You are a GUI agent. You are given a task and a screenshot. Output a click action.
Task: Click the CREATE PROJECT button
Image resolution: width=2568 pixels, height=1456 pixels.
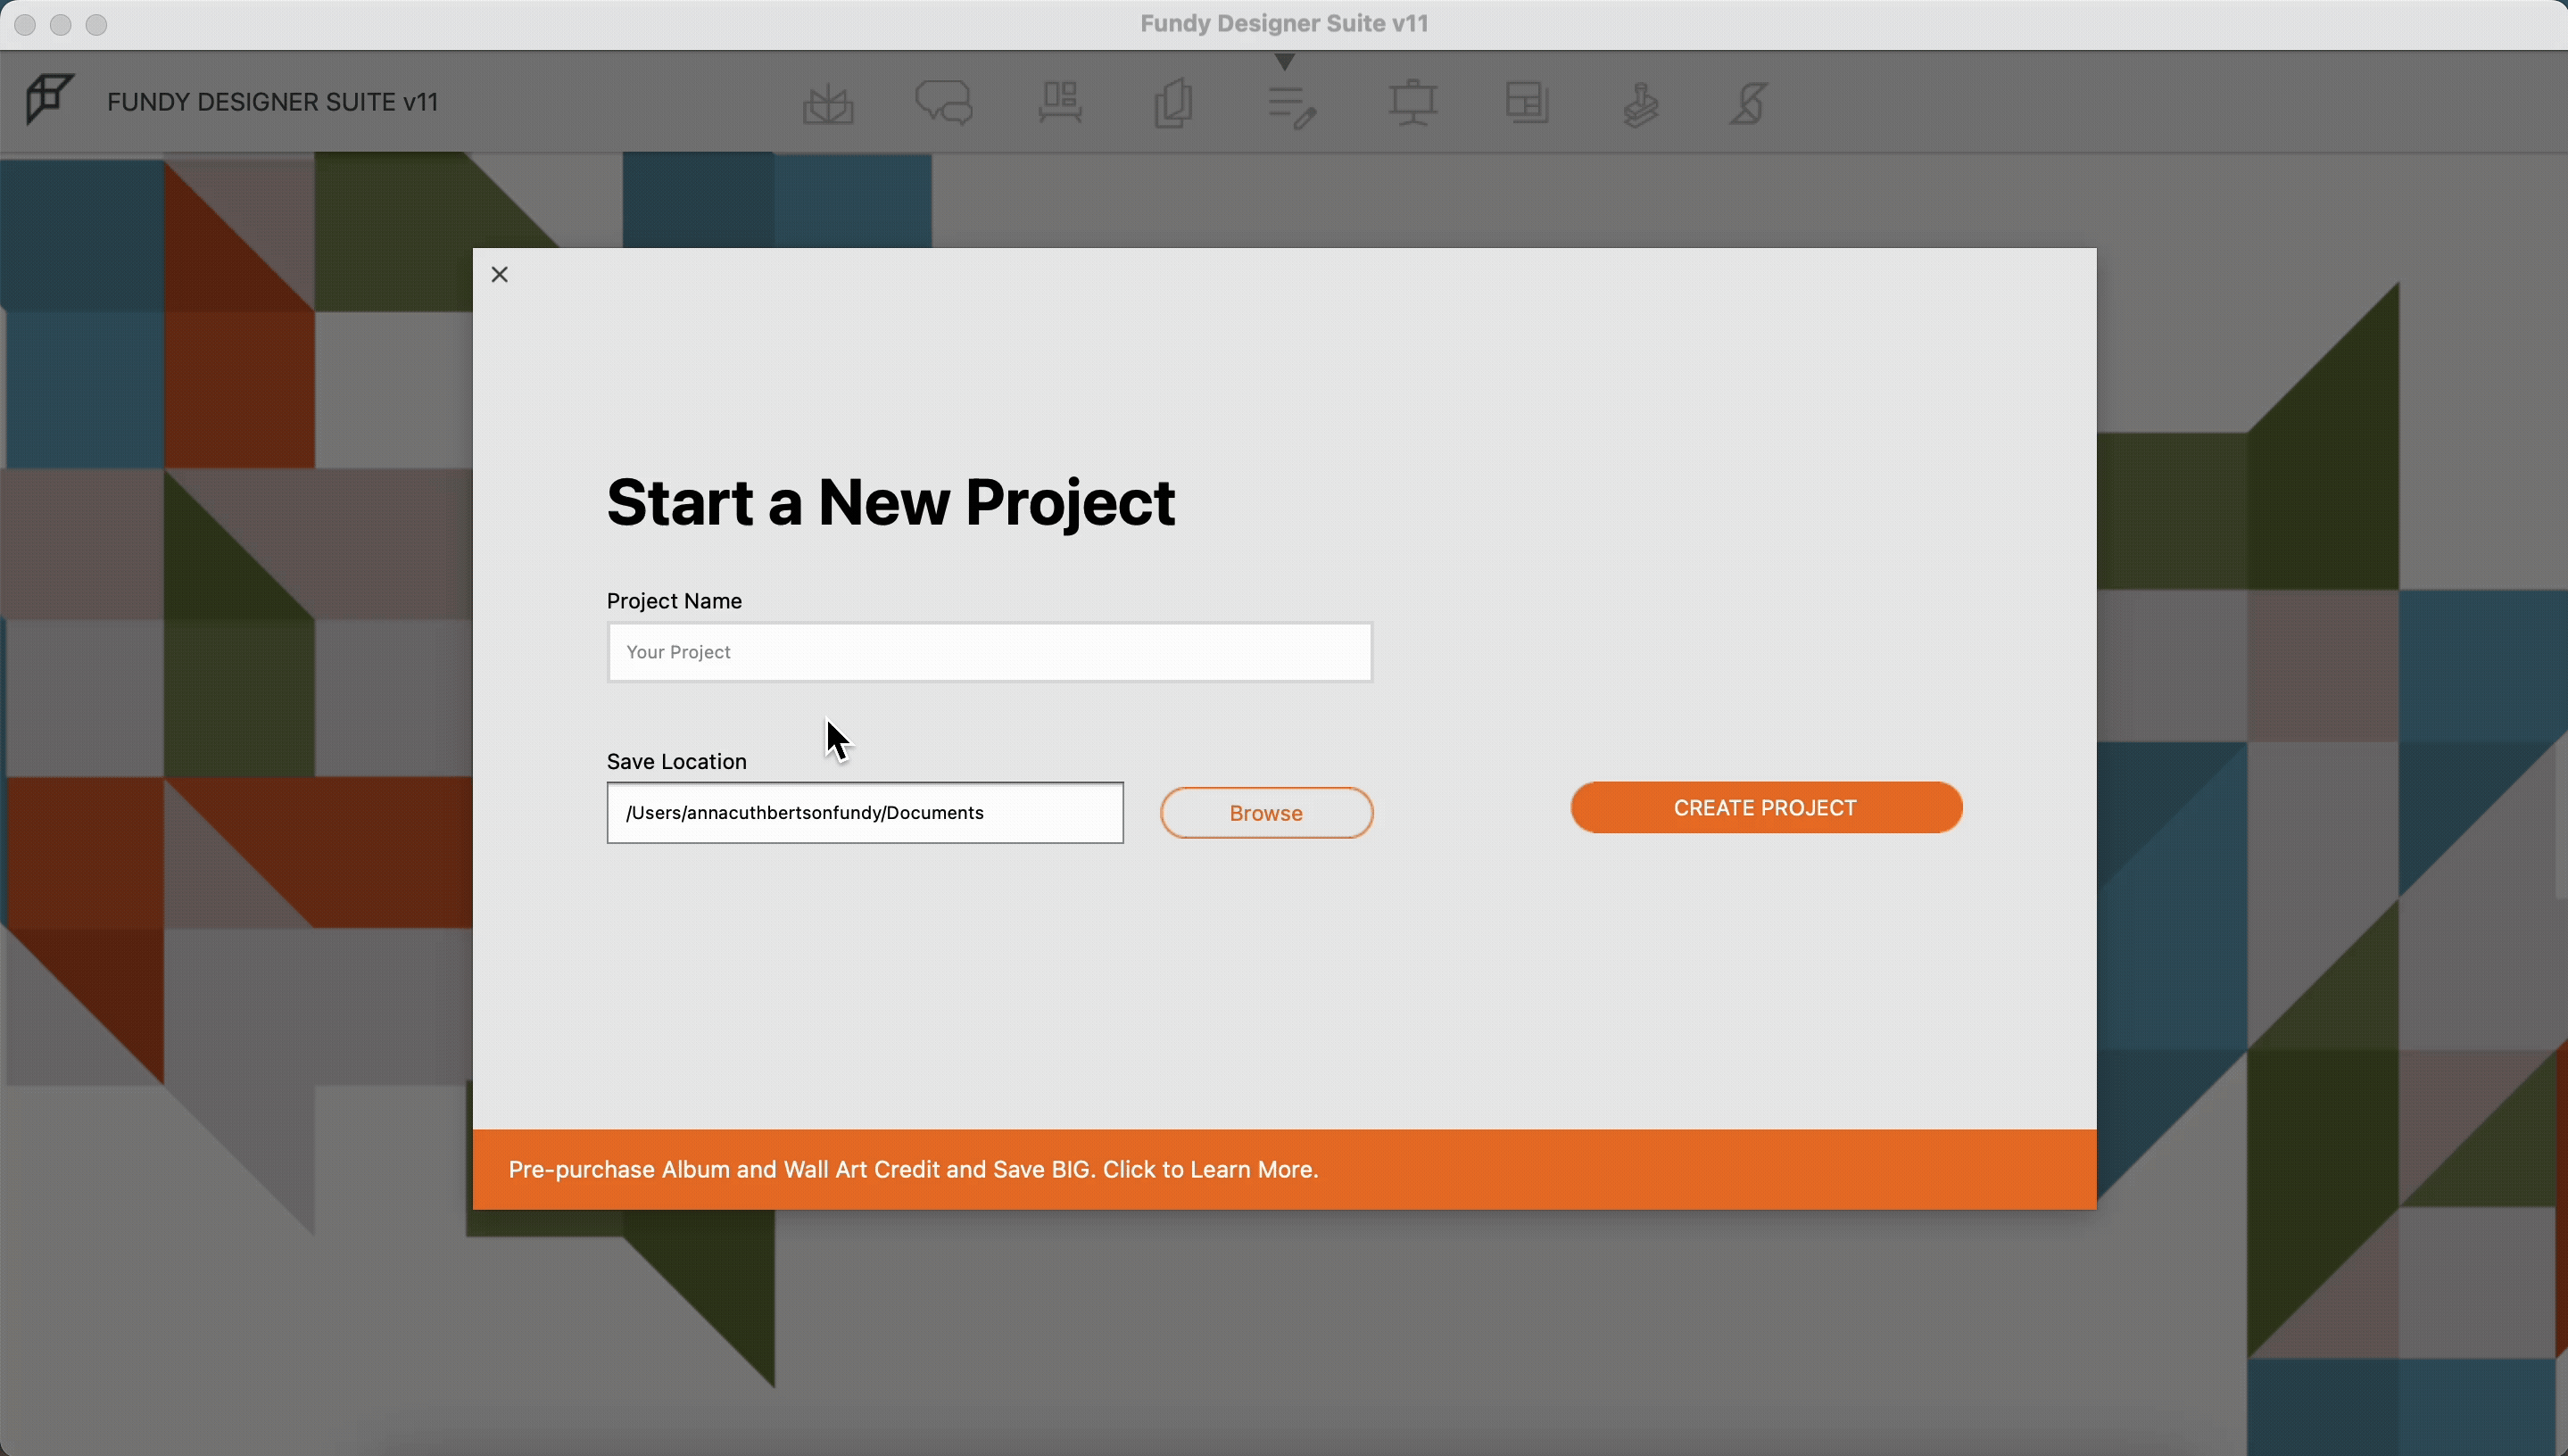pyautogui.click(x=1766, y=807)
